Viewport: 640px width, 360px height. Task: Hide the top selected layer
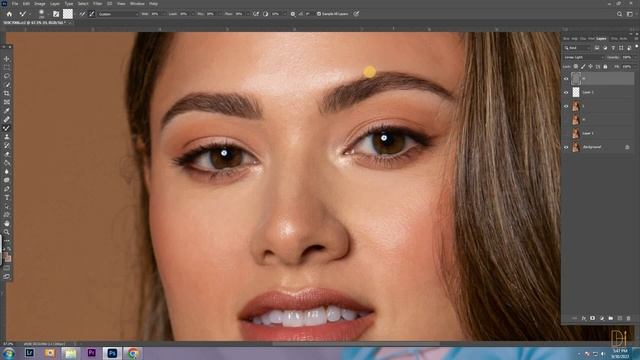coord(566,79)
